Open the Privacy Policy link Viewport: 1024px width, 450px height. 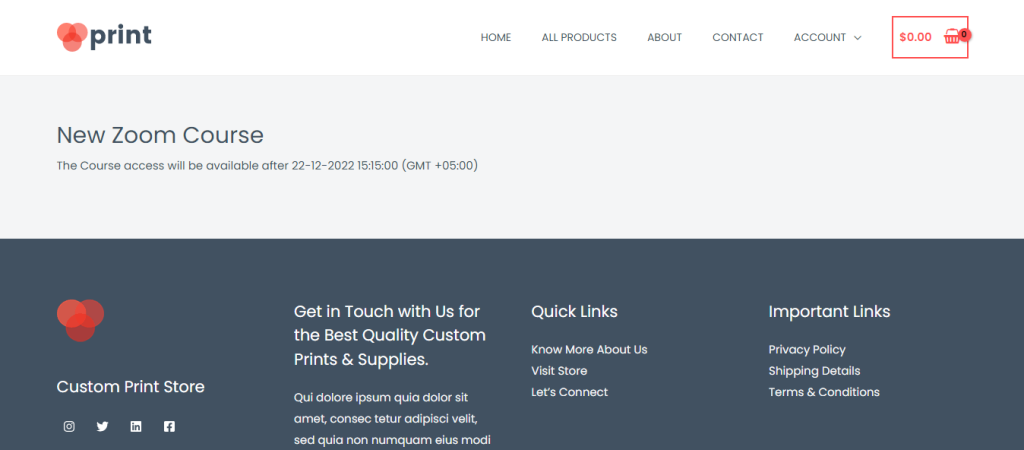click(807, 349)
